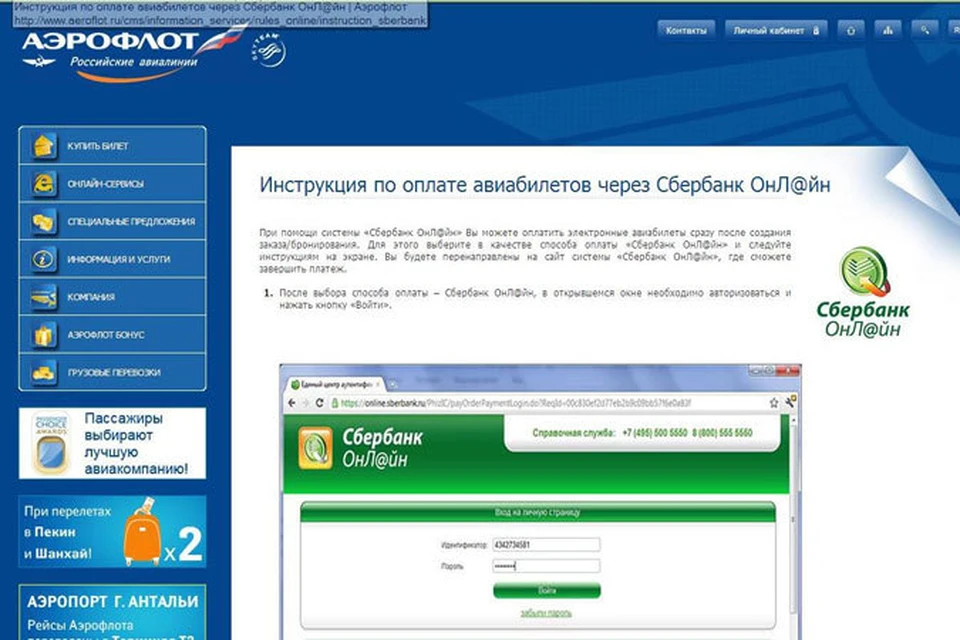This screenshot has height=640, width=960.
Task: Click the info icon beside Информация и услуги
Action: pyautogui.click(x=43, y=259)
